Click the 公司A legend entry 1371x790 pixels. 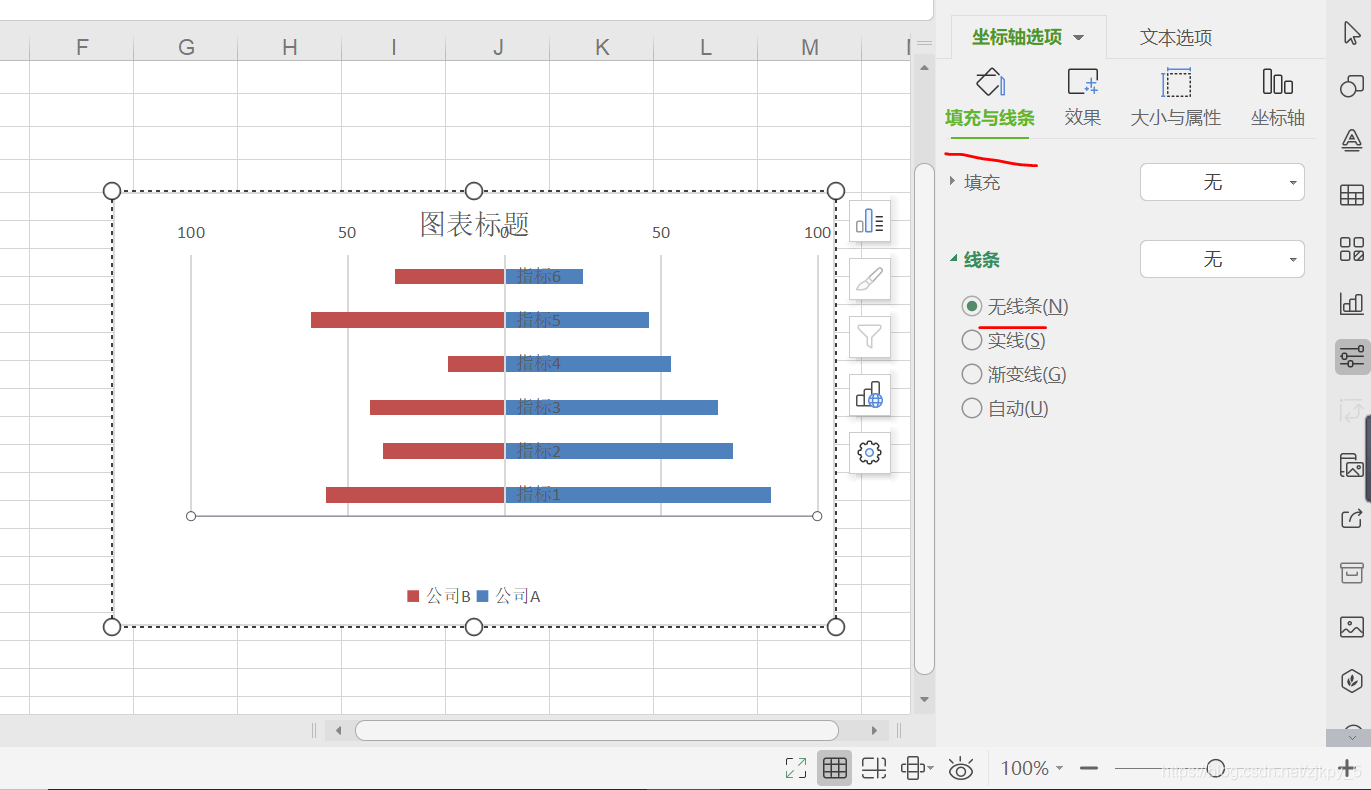pos(508,596)
